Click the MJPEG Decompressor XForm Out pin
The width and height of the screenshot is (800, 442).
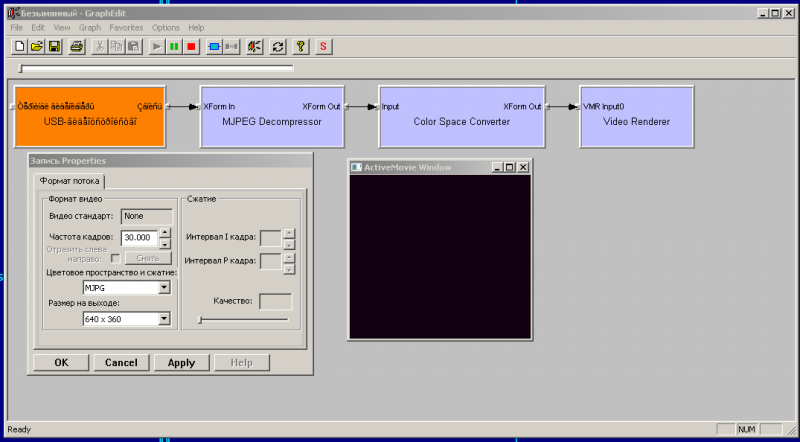321,107
